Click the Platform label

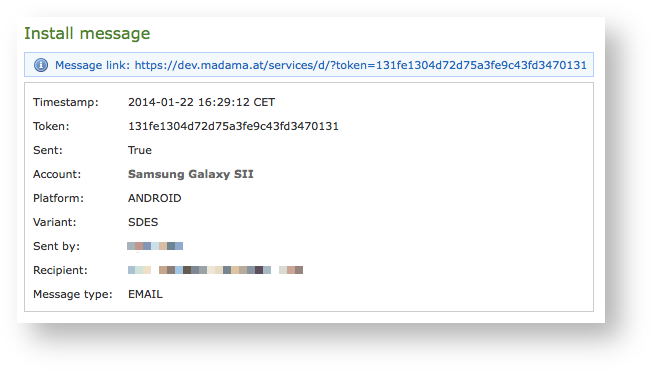coord(58,198)
